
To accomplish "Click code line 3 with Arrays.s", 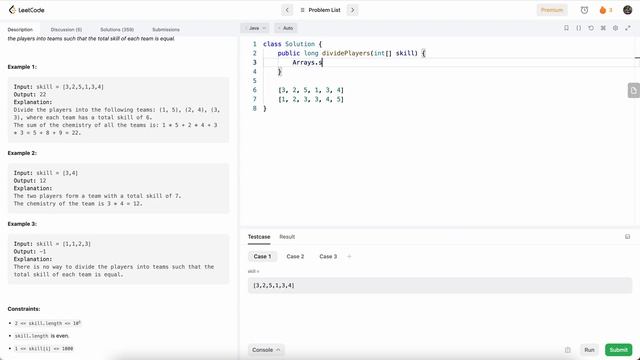I will [x=307, y=62].
